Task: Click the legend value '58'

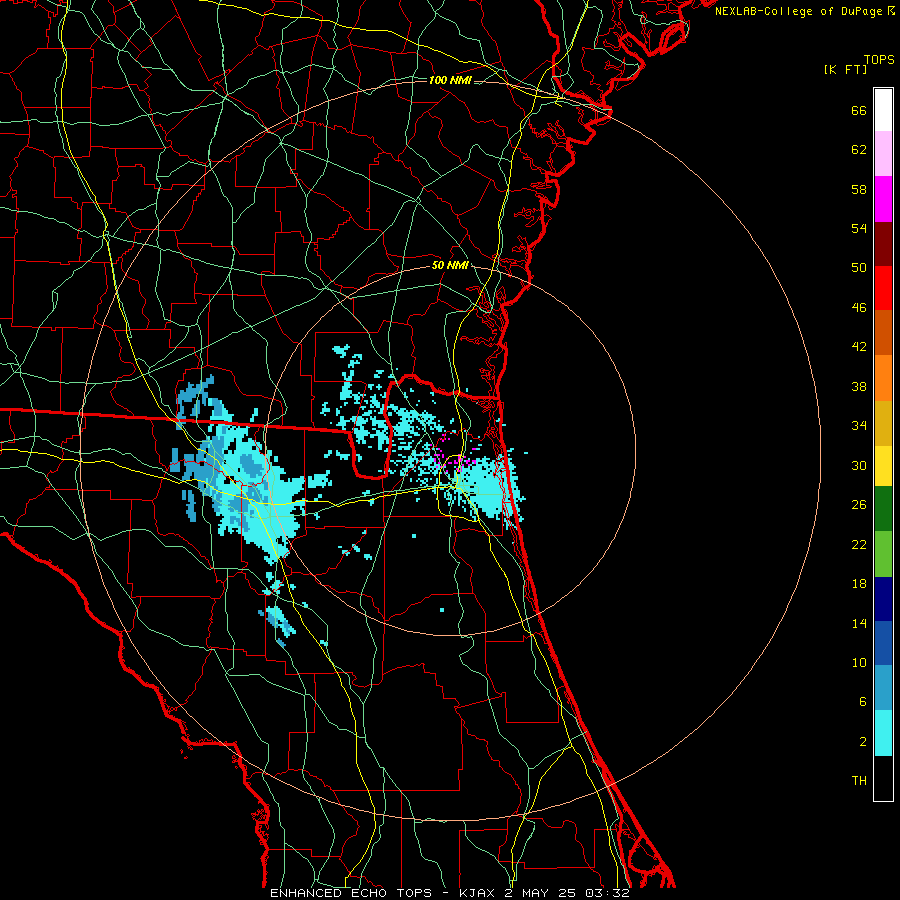Action: tap(859, 189)
